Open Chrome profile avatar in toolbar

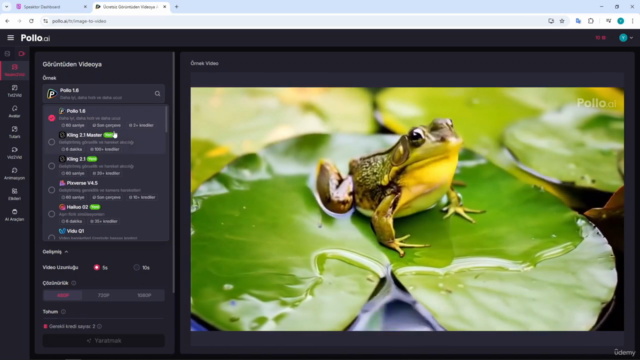(620, 21)
